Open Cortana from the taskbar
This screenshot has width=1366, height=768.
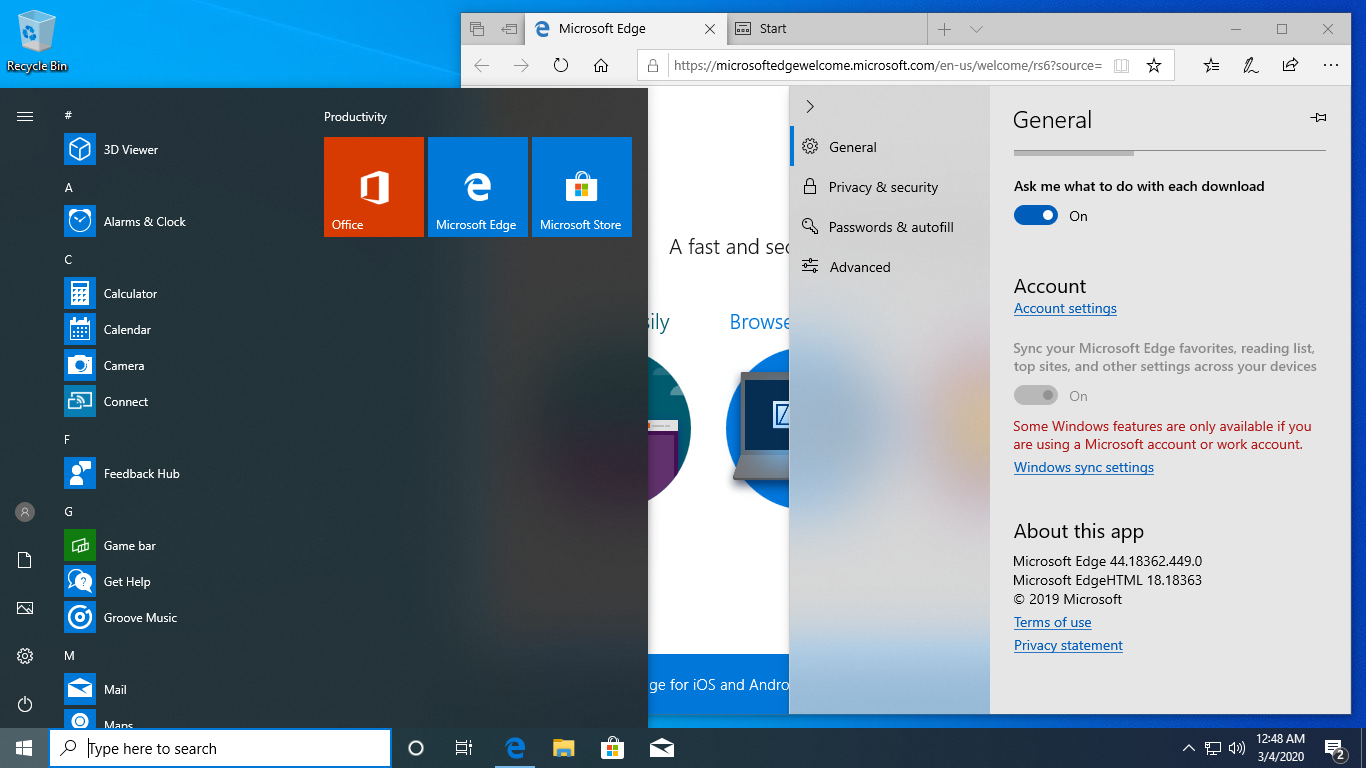416,748
